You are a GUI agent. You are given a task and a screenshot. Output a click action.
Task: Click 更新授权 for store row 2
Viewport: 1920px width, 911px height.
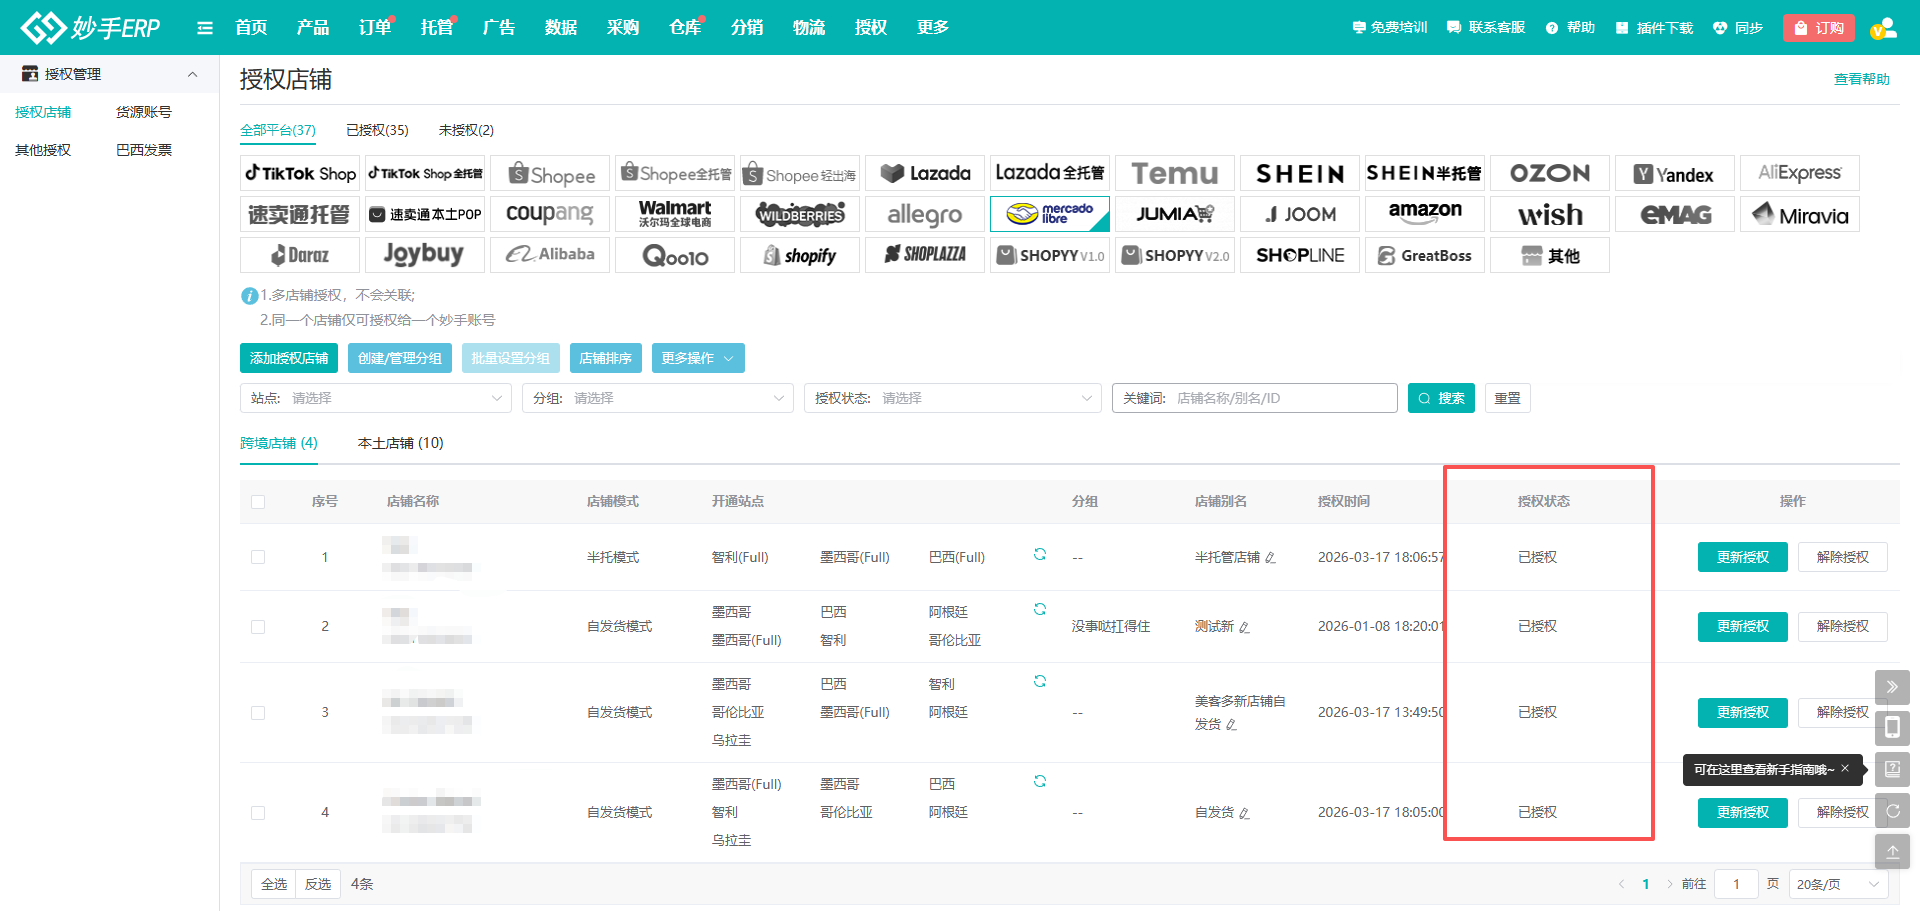[1742, 626]
